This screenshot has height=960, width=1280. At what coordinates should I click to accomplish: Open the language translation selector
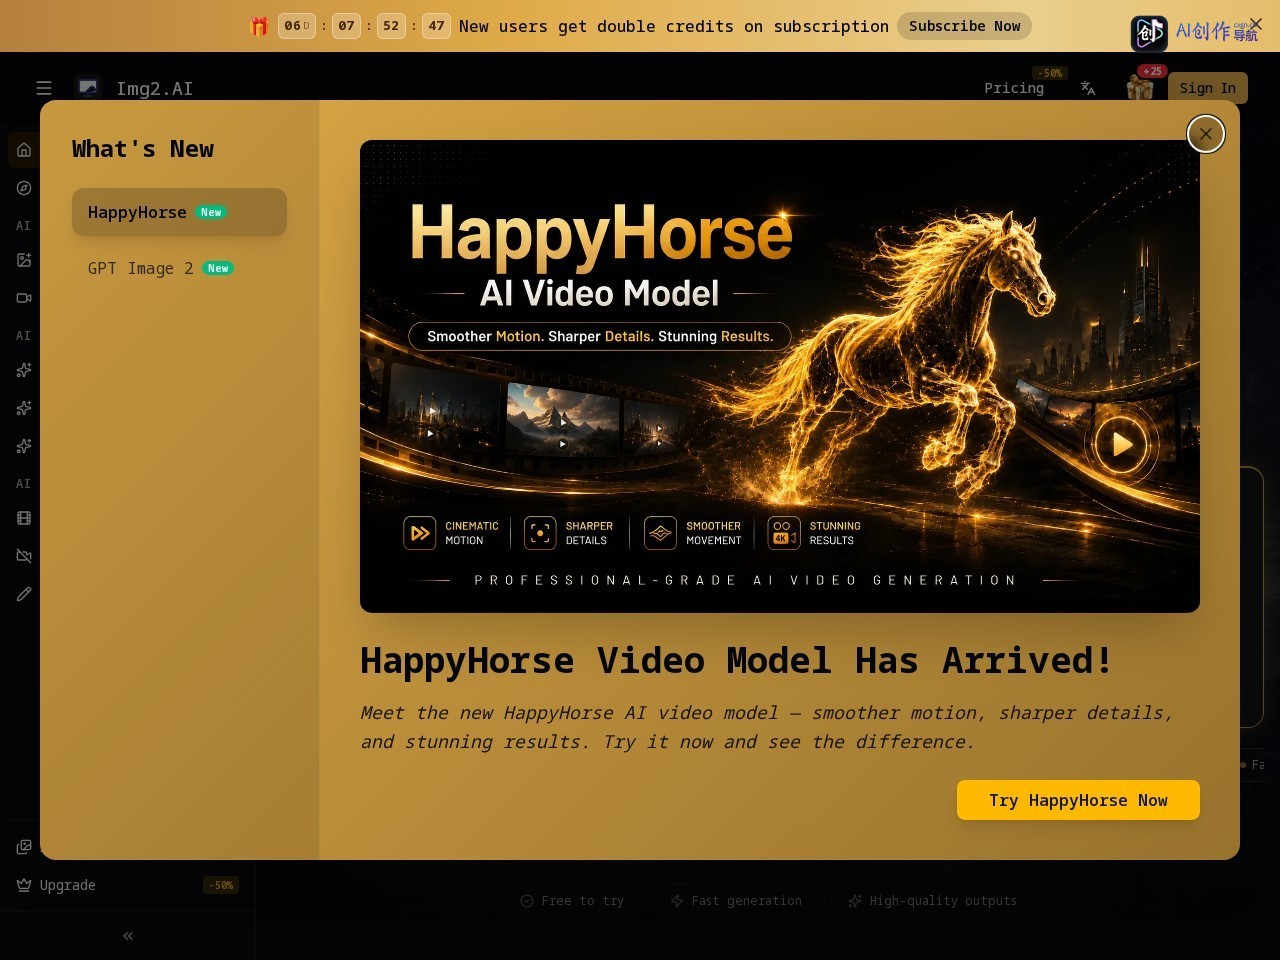[x=1088, y=88]
